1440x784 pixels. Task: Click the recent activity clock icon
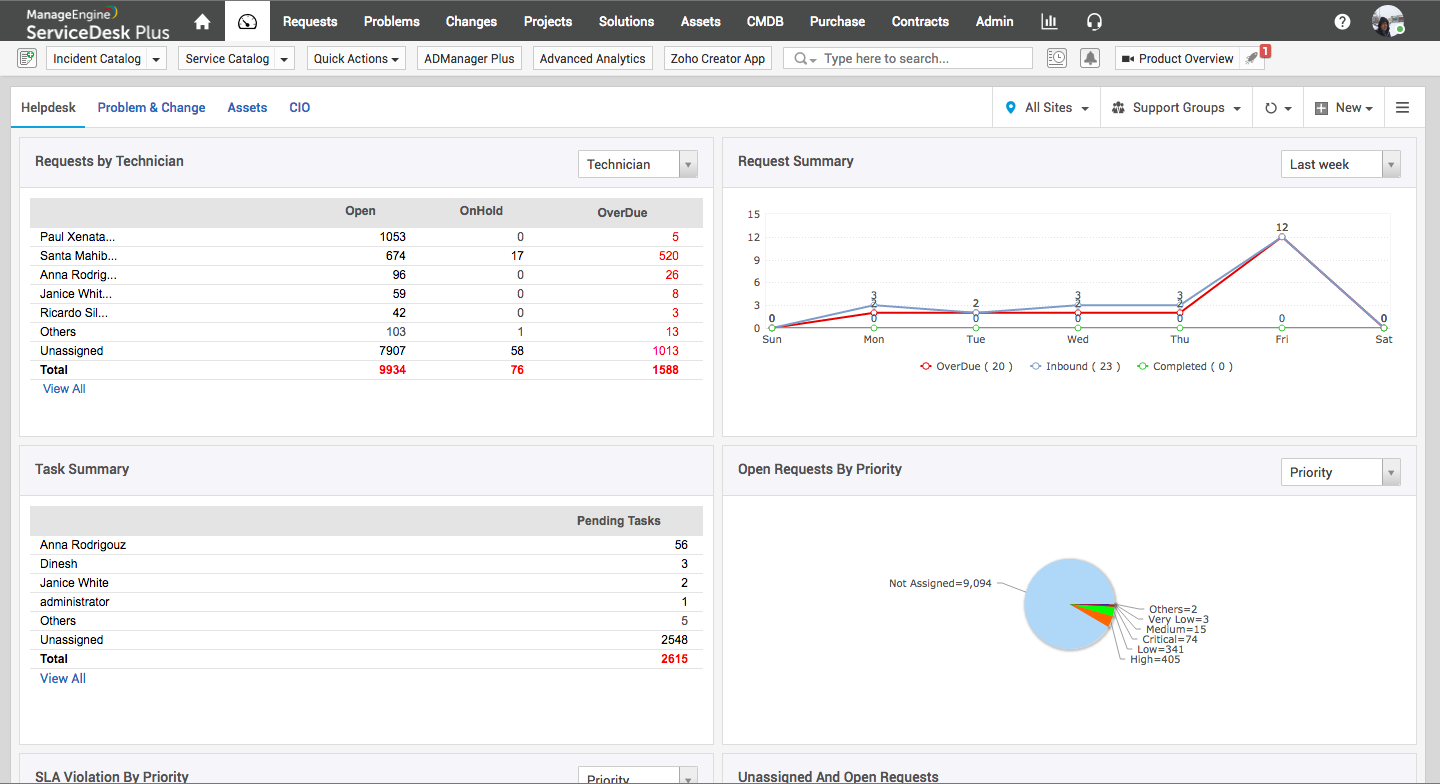pos(1056,57)
